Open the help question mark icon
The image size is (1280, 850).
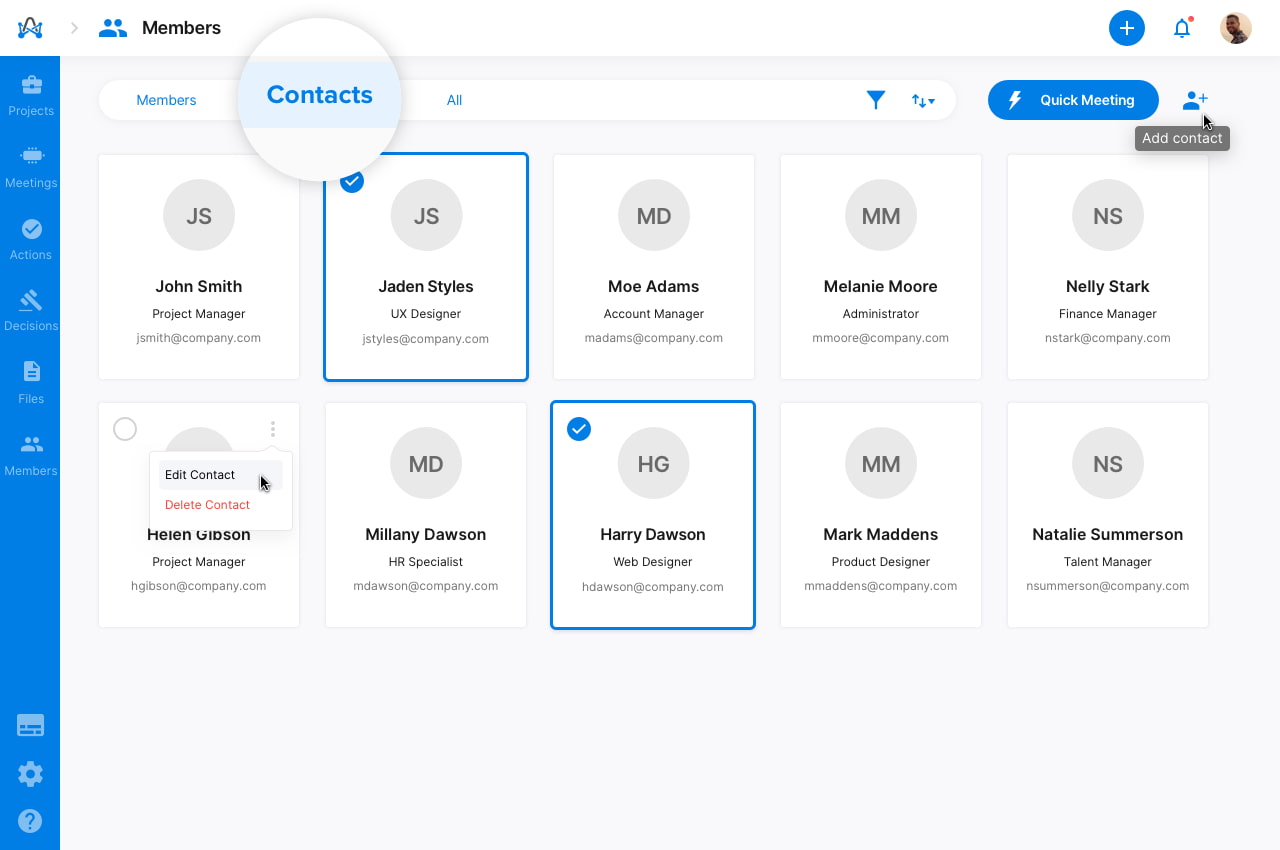click(x=30, y=822)
